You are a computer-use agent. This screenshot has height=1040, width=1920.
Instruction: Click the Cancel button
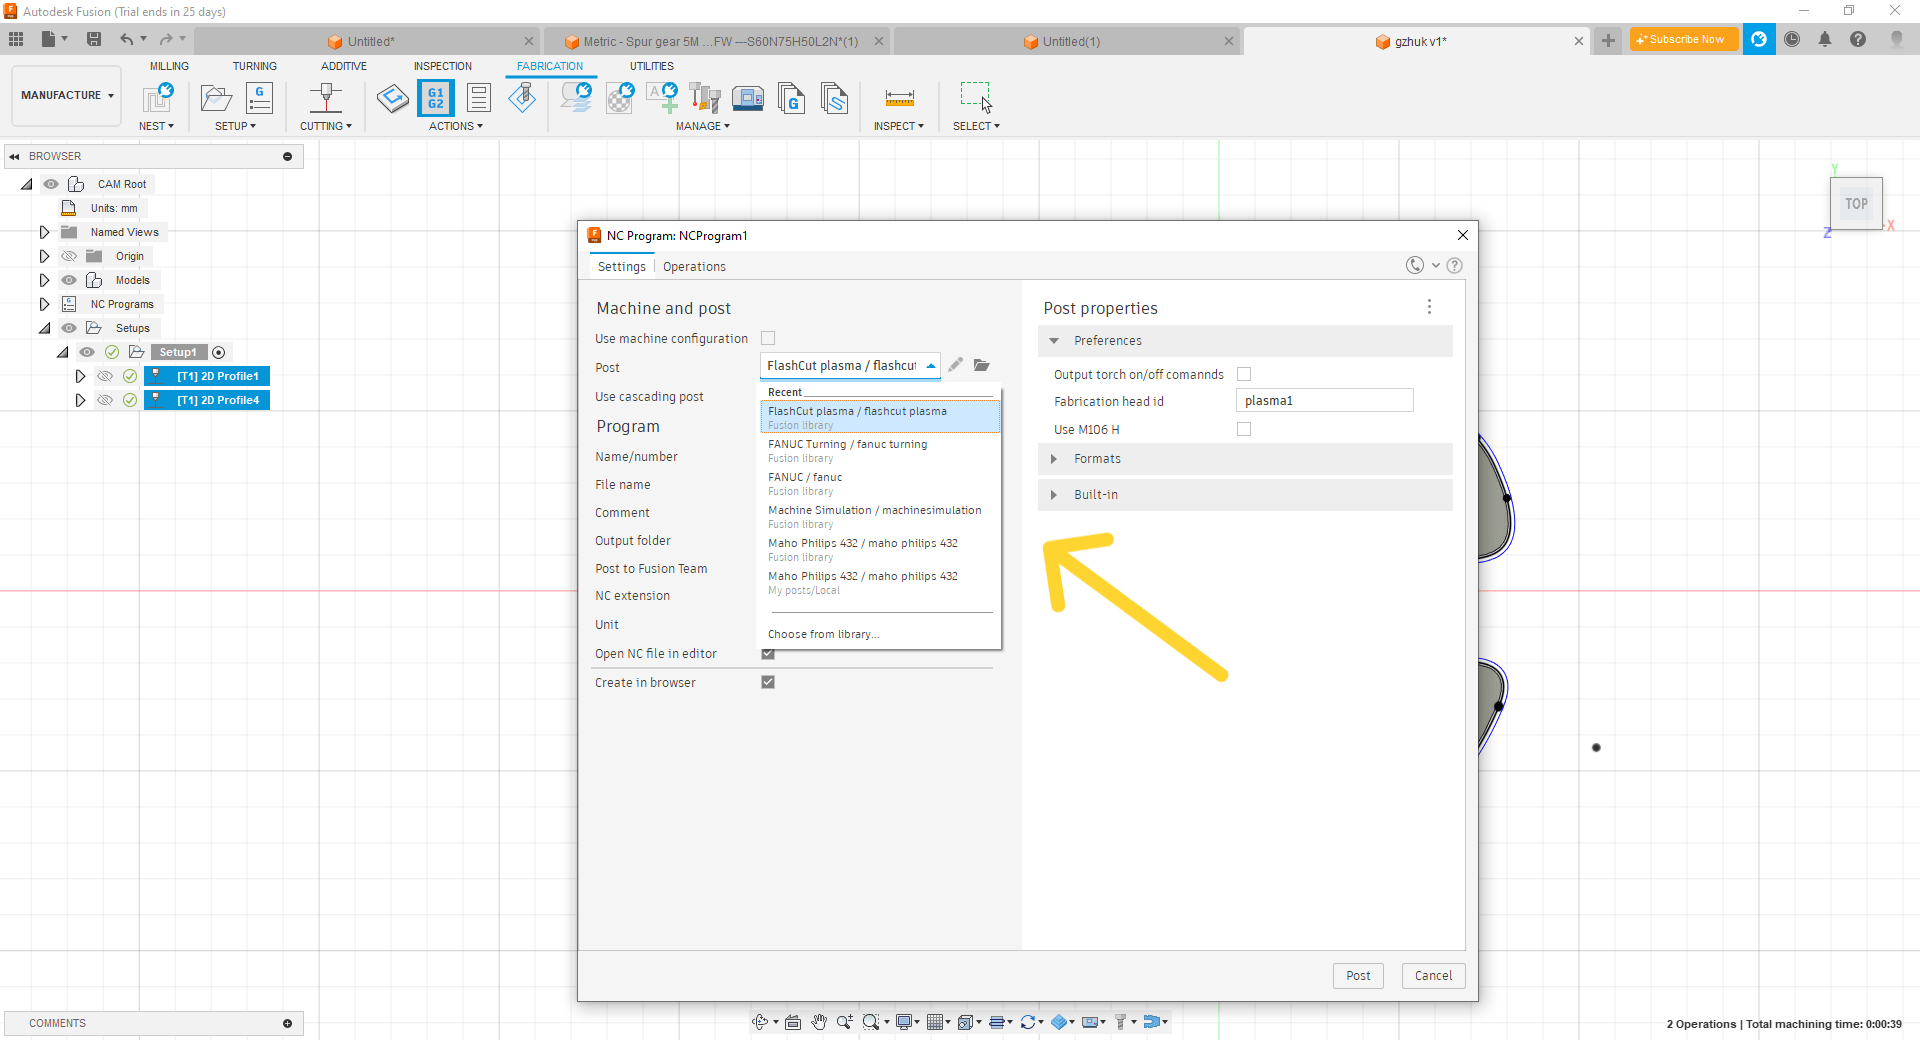pyautogui.click(x=1433, y=976)
